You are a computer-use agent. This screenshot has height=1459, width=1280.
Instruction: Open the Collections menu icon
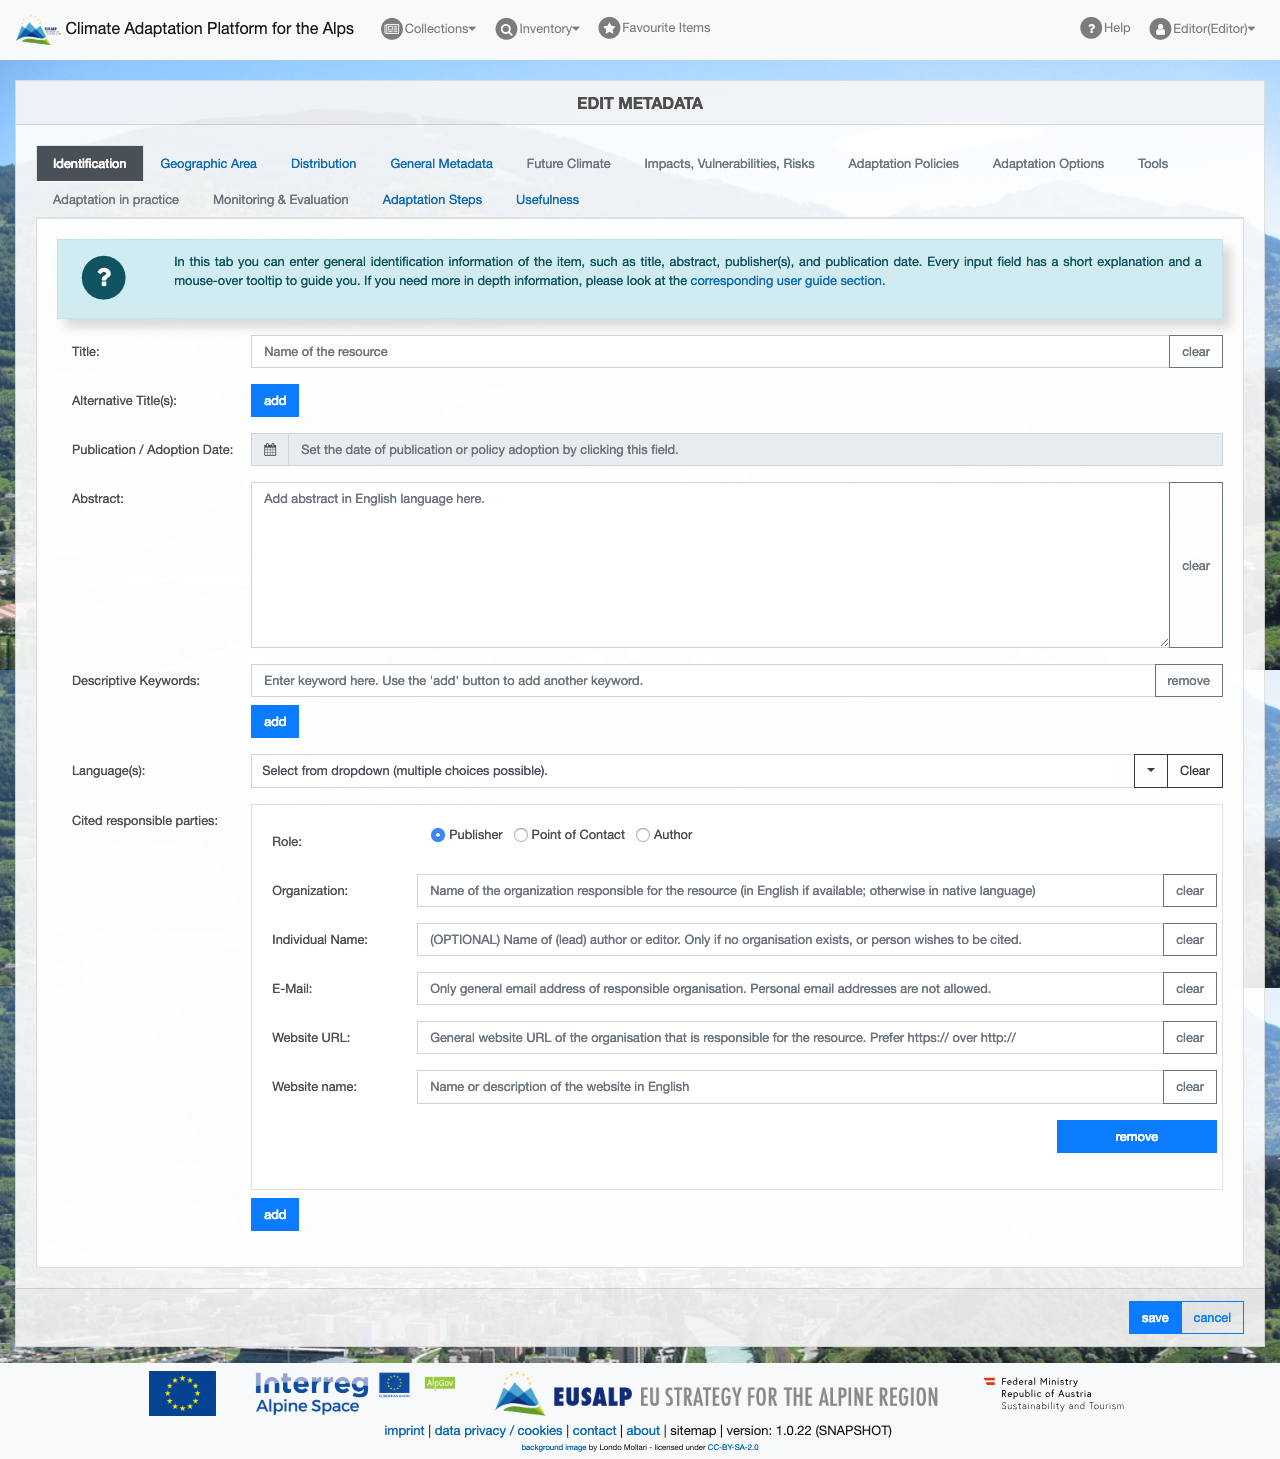pyautogui.click(x=391, y=29)
